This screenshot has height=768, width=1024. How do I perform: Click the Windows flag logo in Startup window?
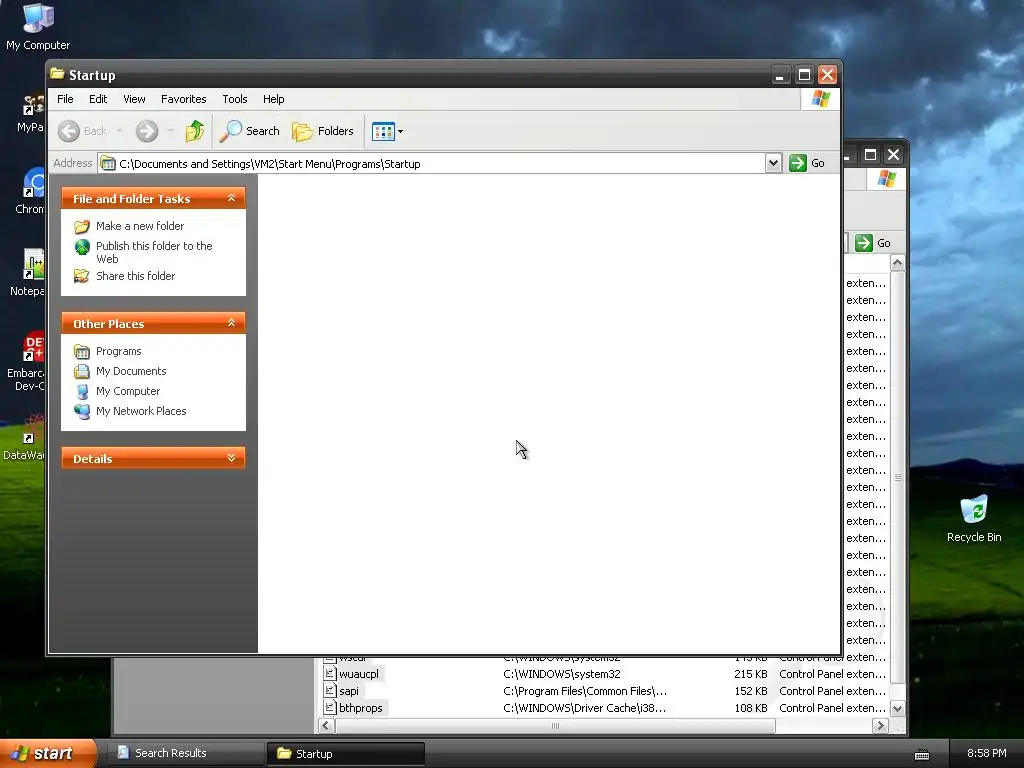point(820,99)
